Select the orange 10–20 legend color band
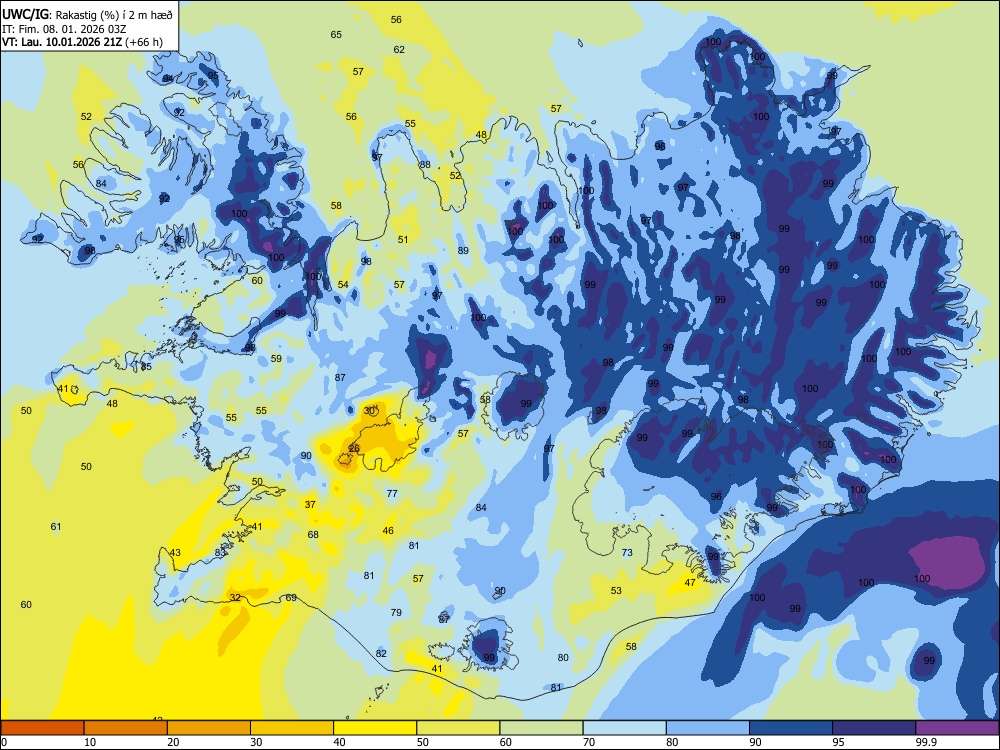This screenshot has width=1000, height=750. 126,728
